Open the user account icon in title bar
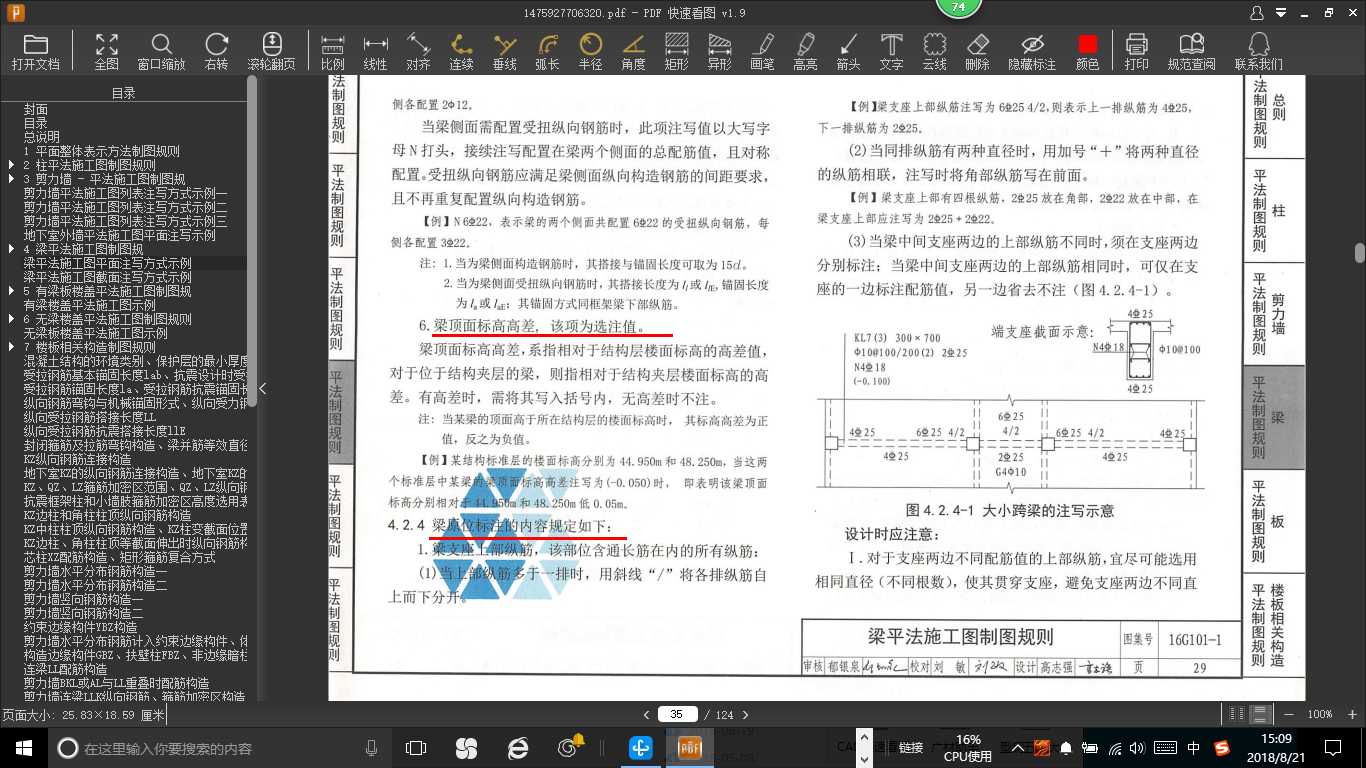The height and width of the screenshot is (768, 1366). pyautogui.click(x=1258, y=12)
